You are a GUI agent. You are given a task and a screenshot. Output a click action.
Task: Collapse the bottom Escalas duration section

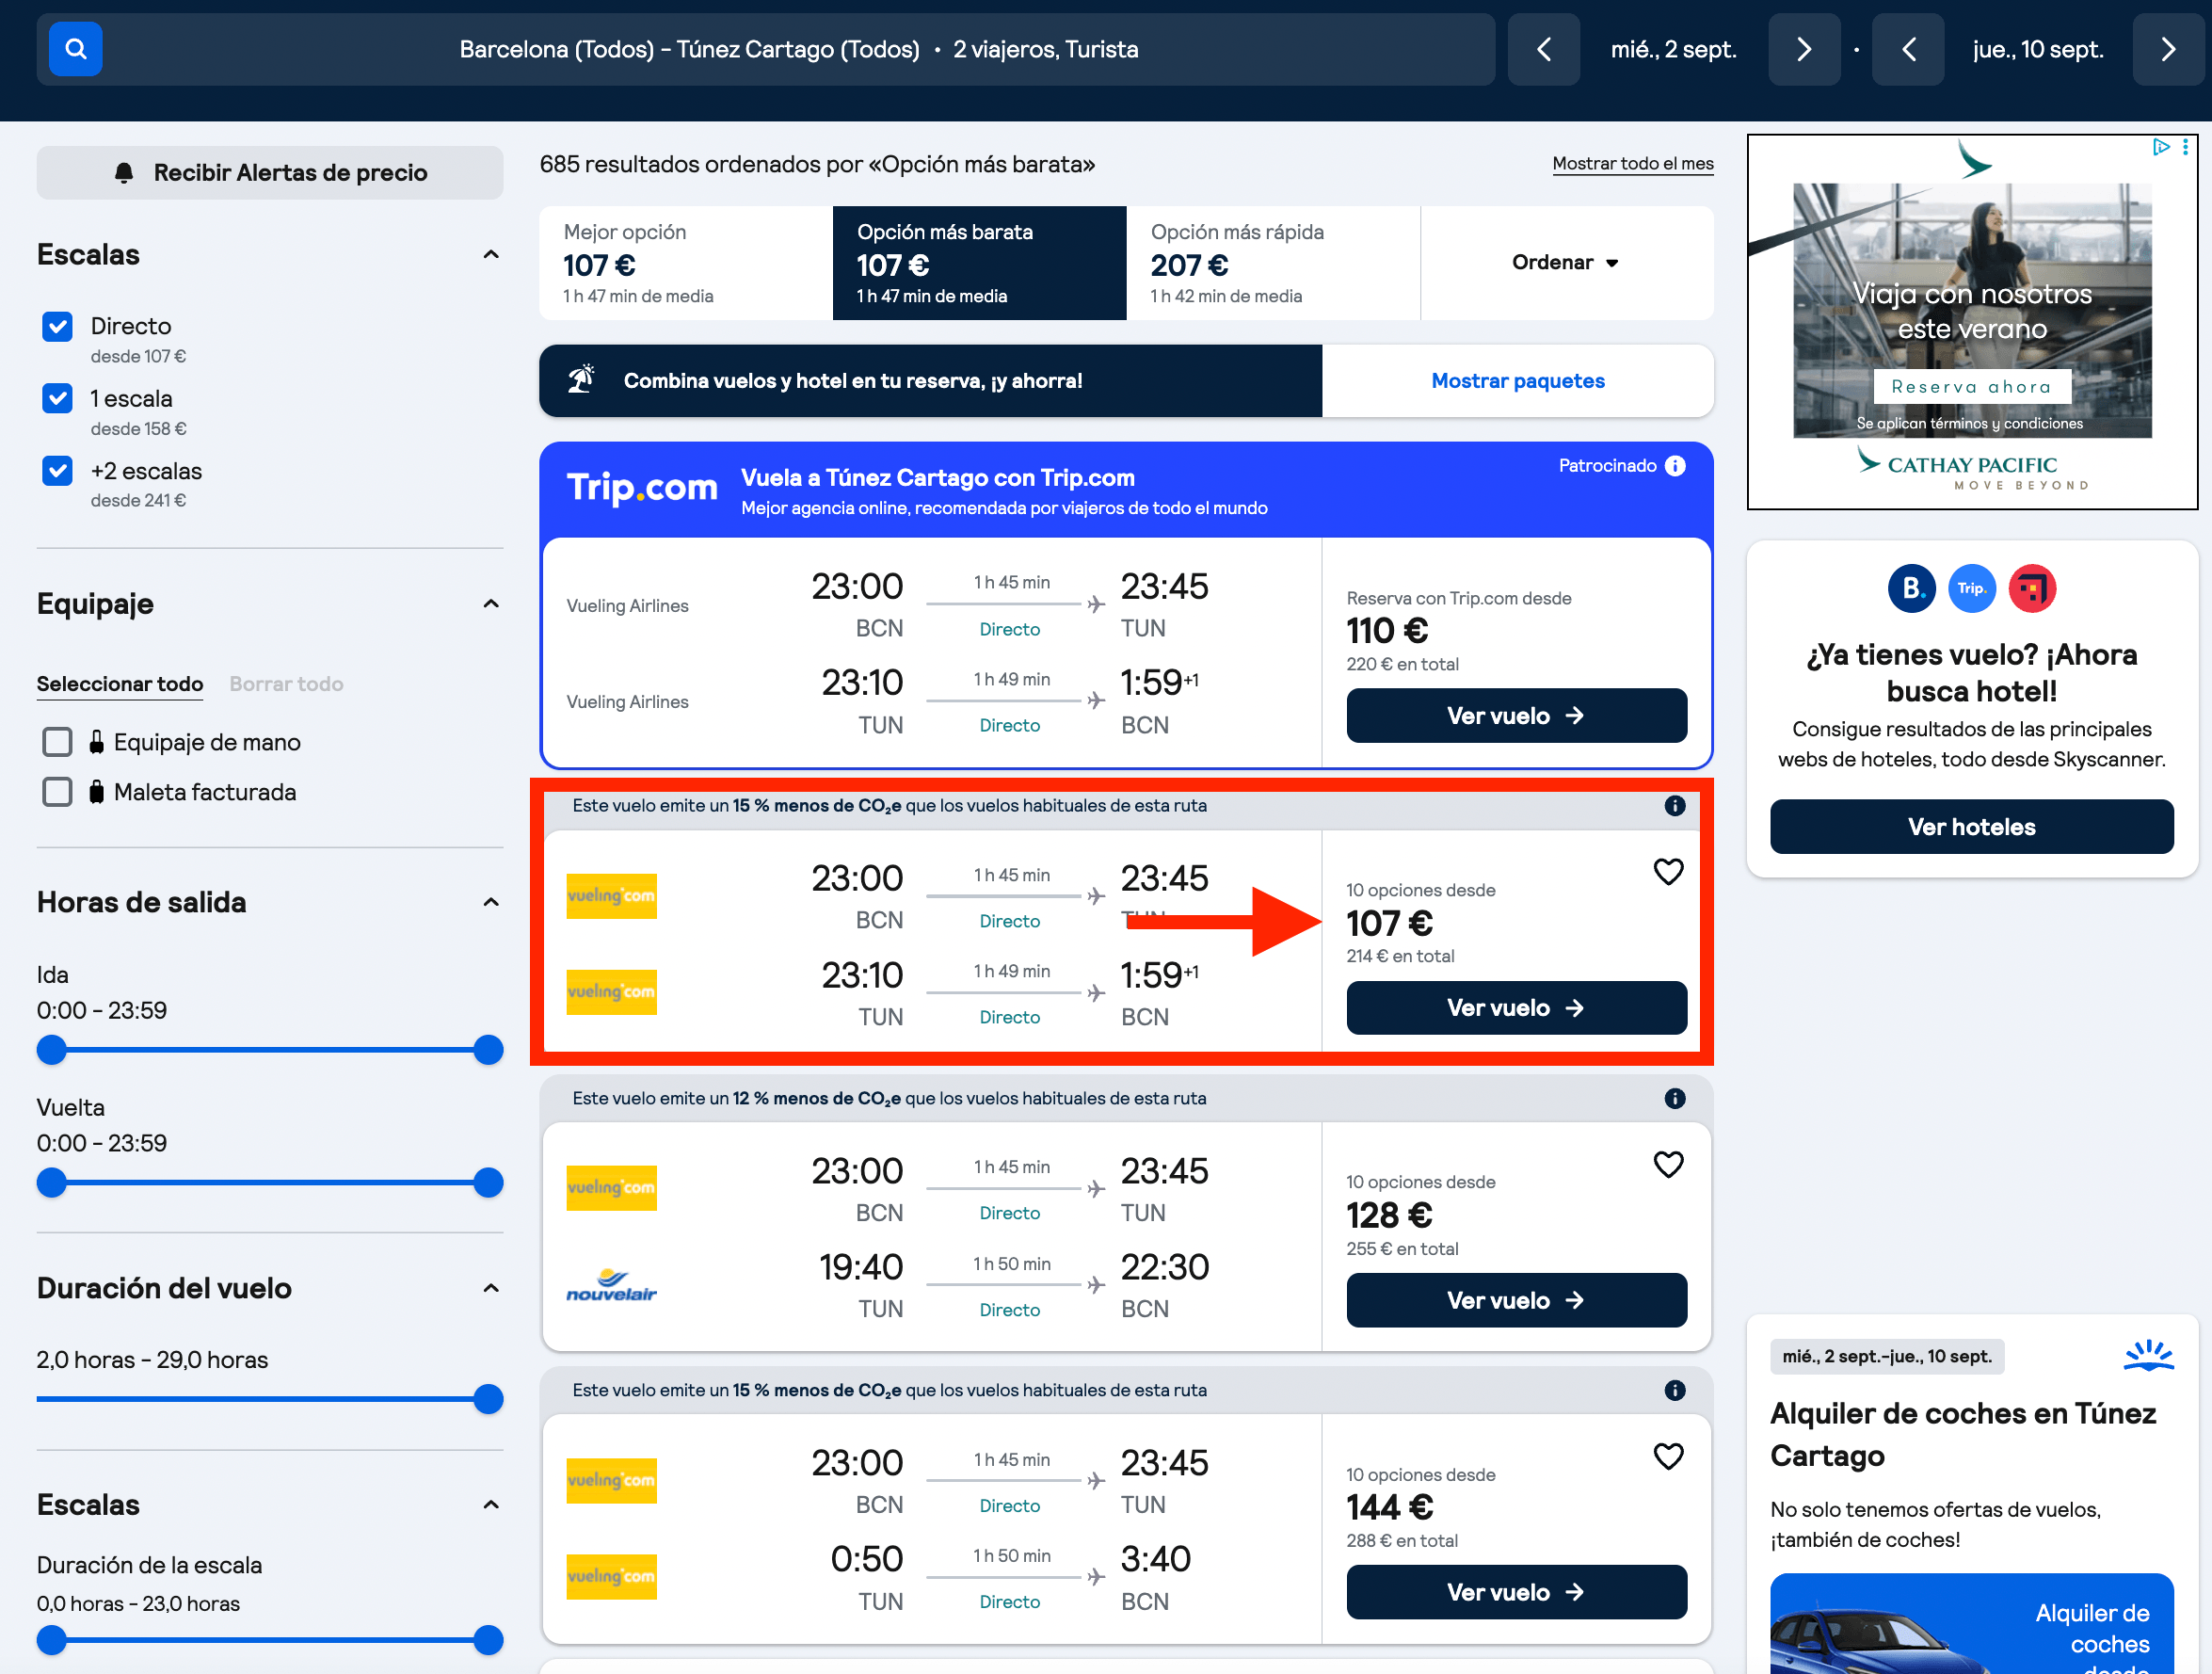coord(491,1505)
